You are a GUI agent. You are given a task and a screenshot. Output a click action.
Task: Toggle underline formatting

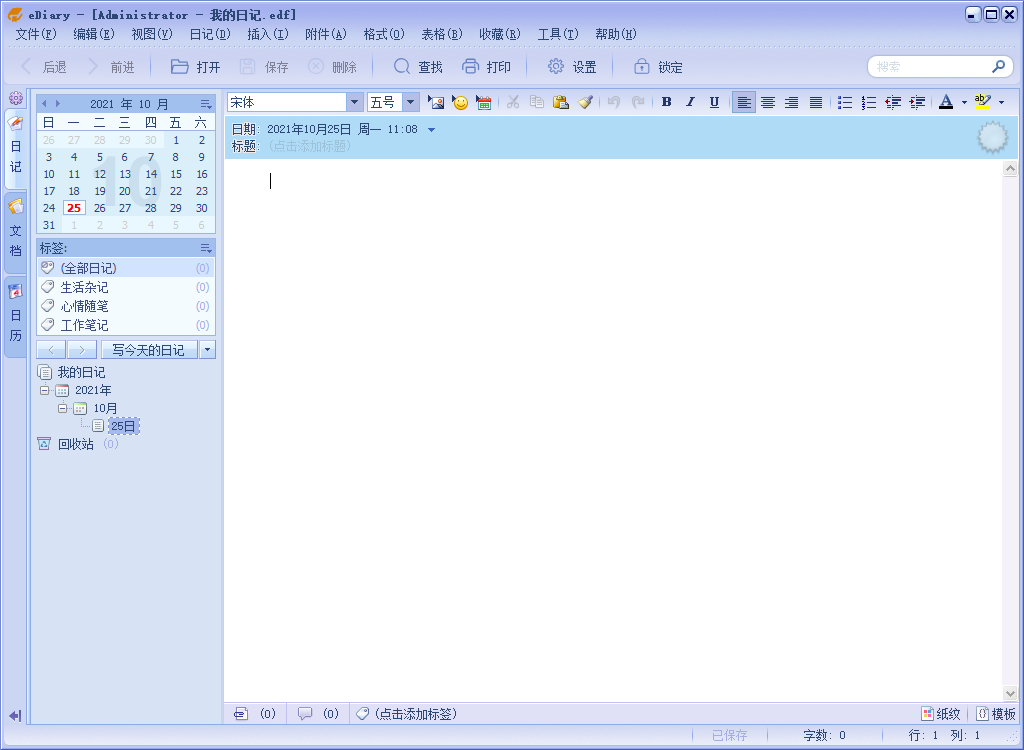point(714,102)
